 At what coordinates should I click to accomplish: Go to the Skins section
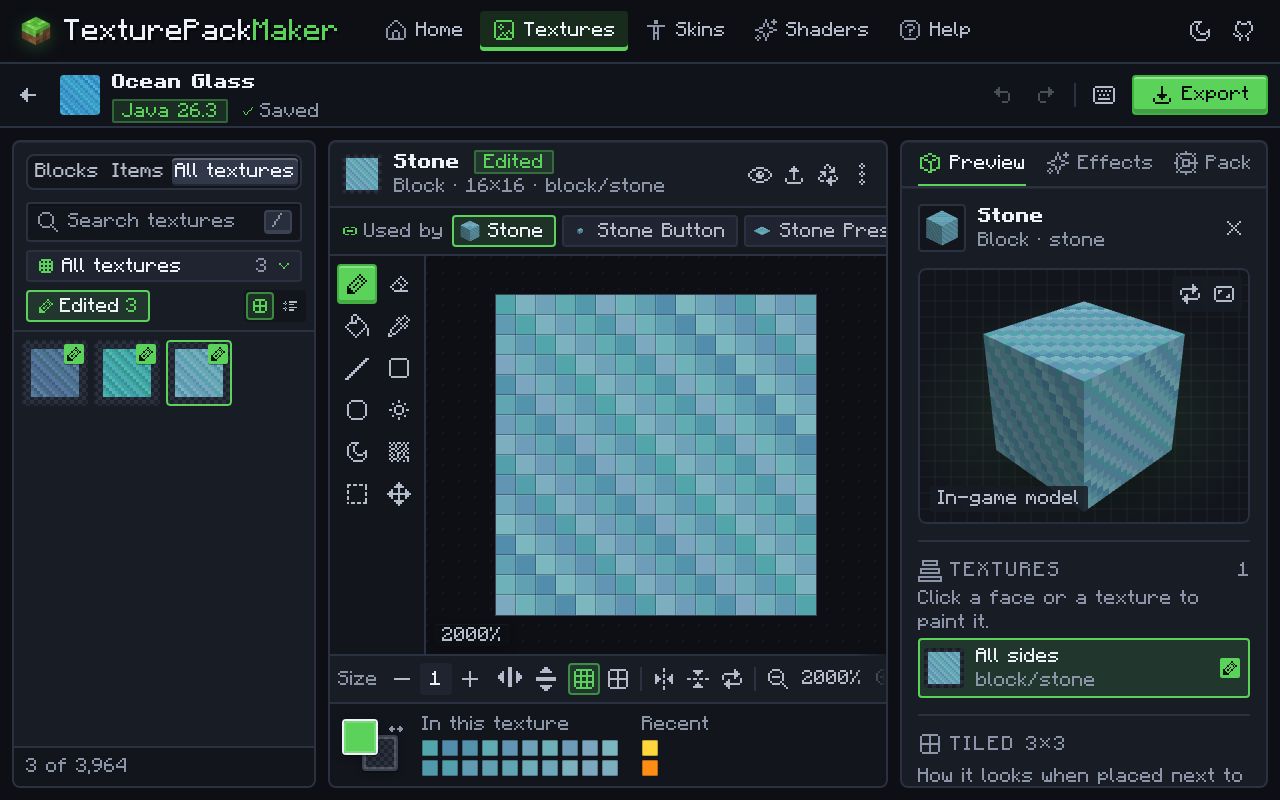click(x=685, y=30)
